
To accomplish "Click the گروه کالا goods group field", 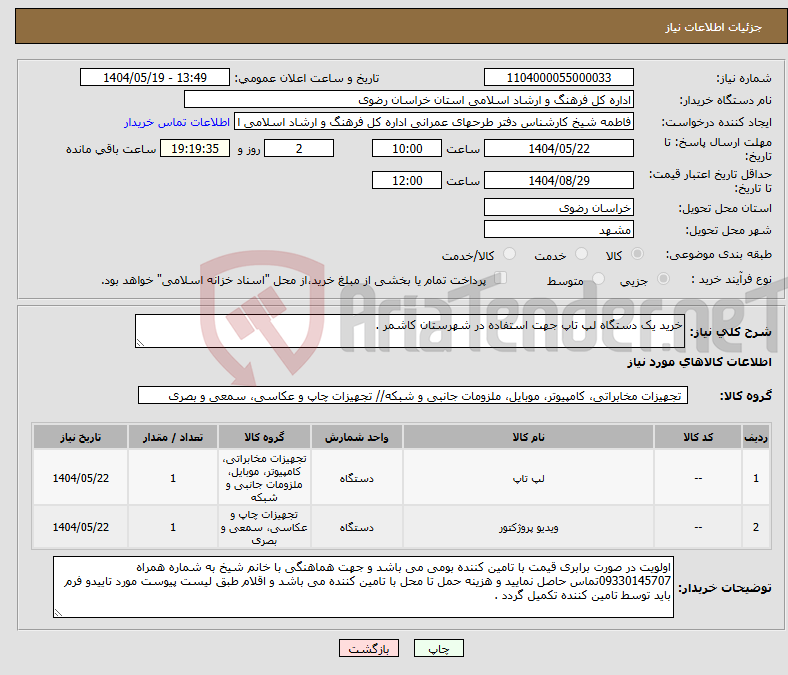I will click(x=413, y=396).
